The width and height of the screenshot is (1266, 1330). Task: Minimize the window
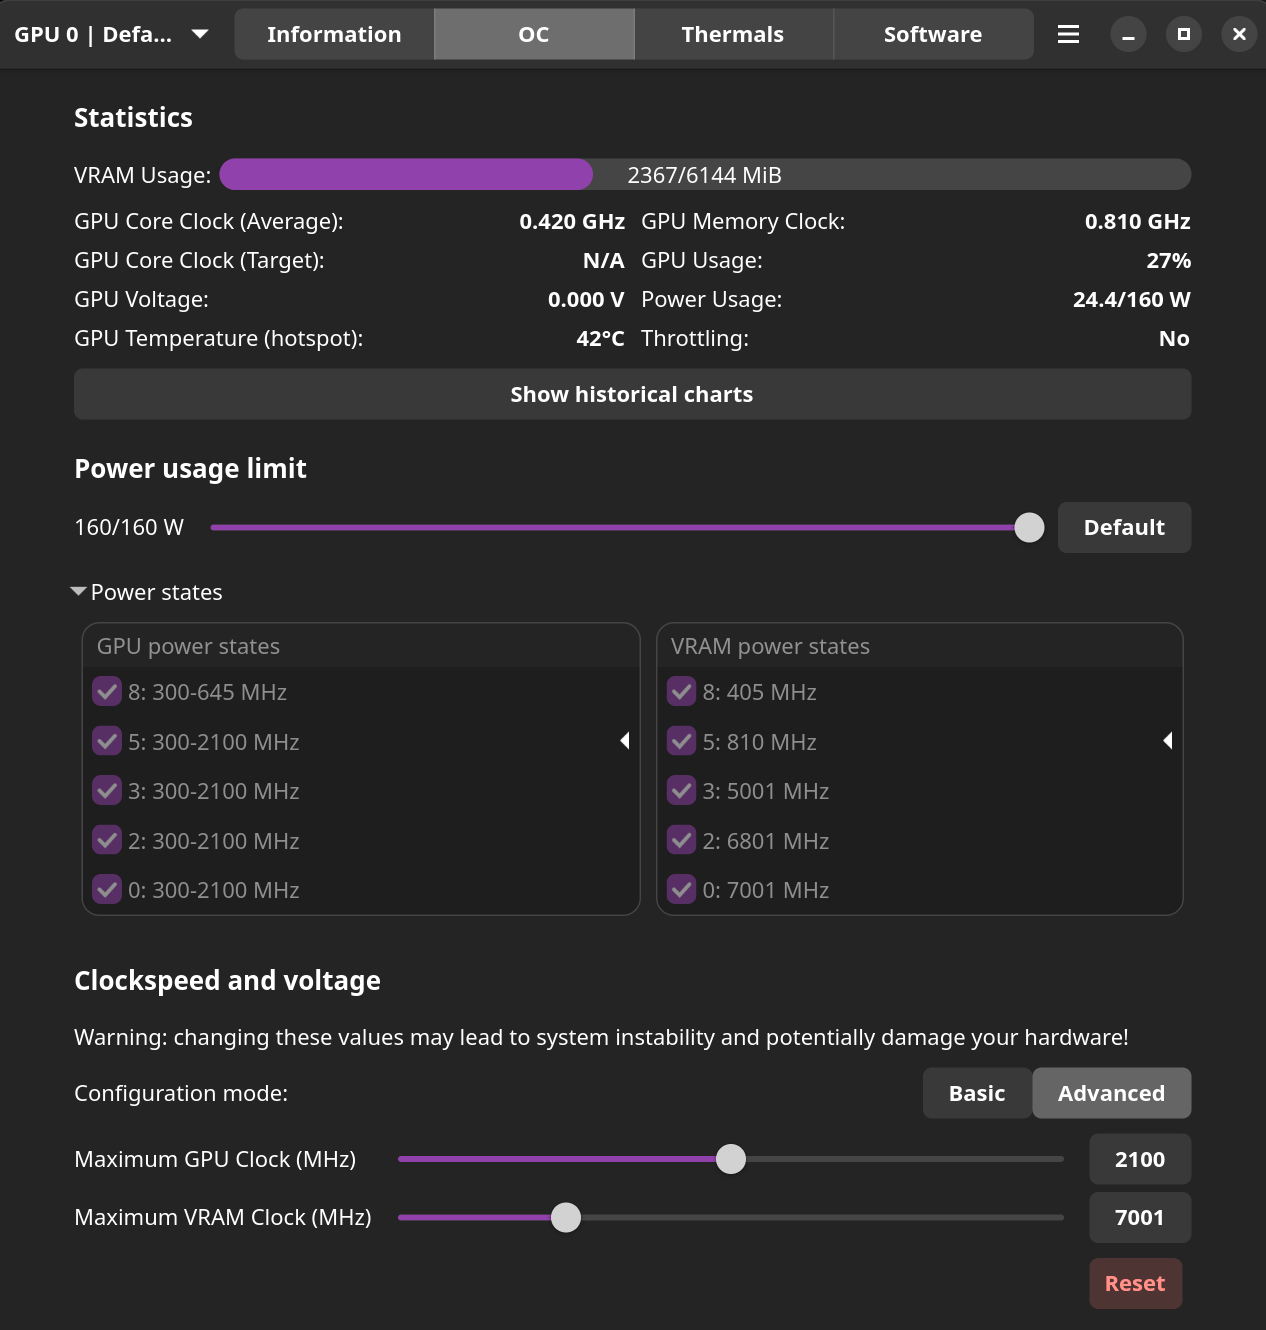1128,34
